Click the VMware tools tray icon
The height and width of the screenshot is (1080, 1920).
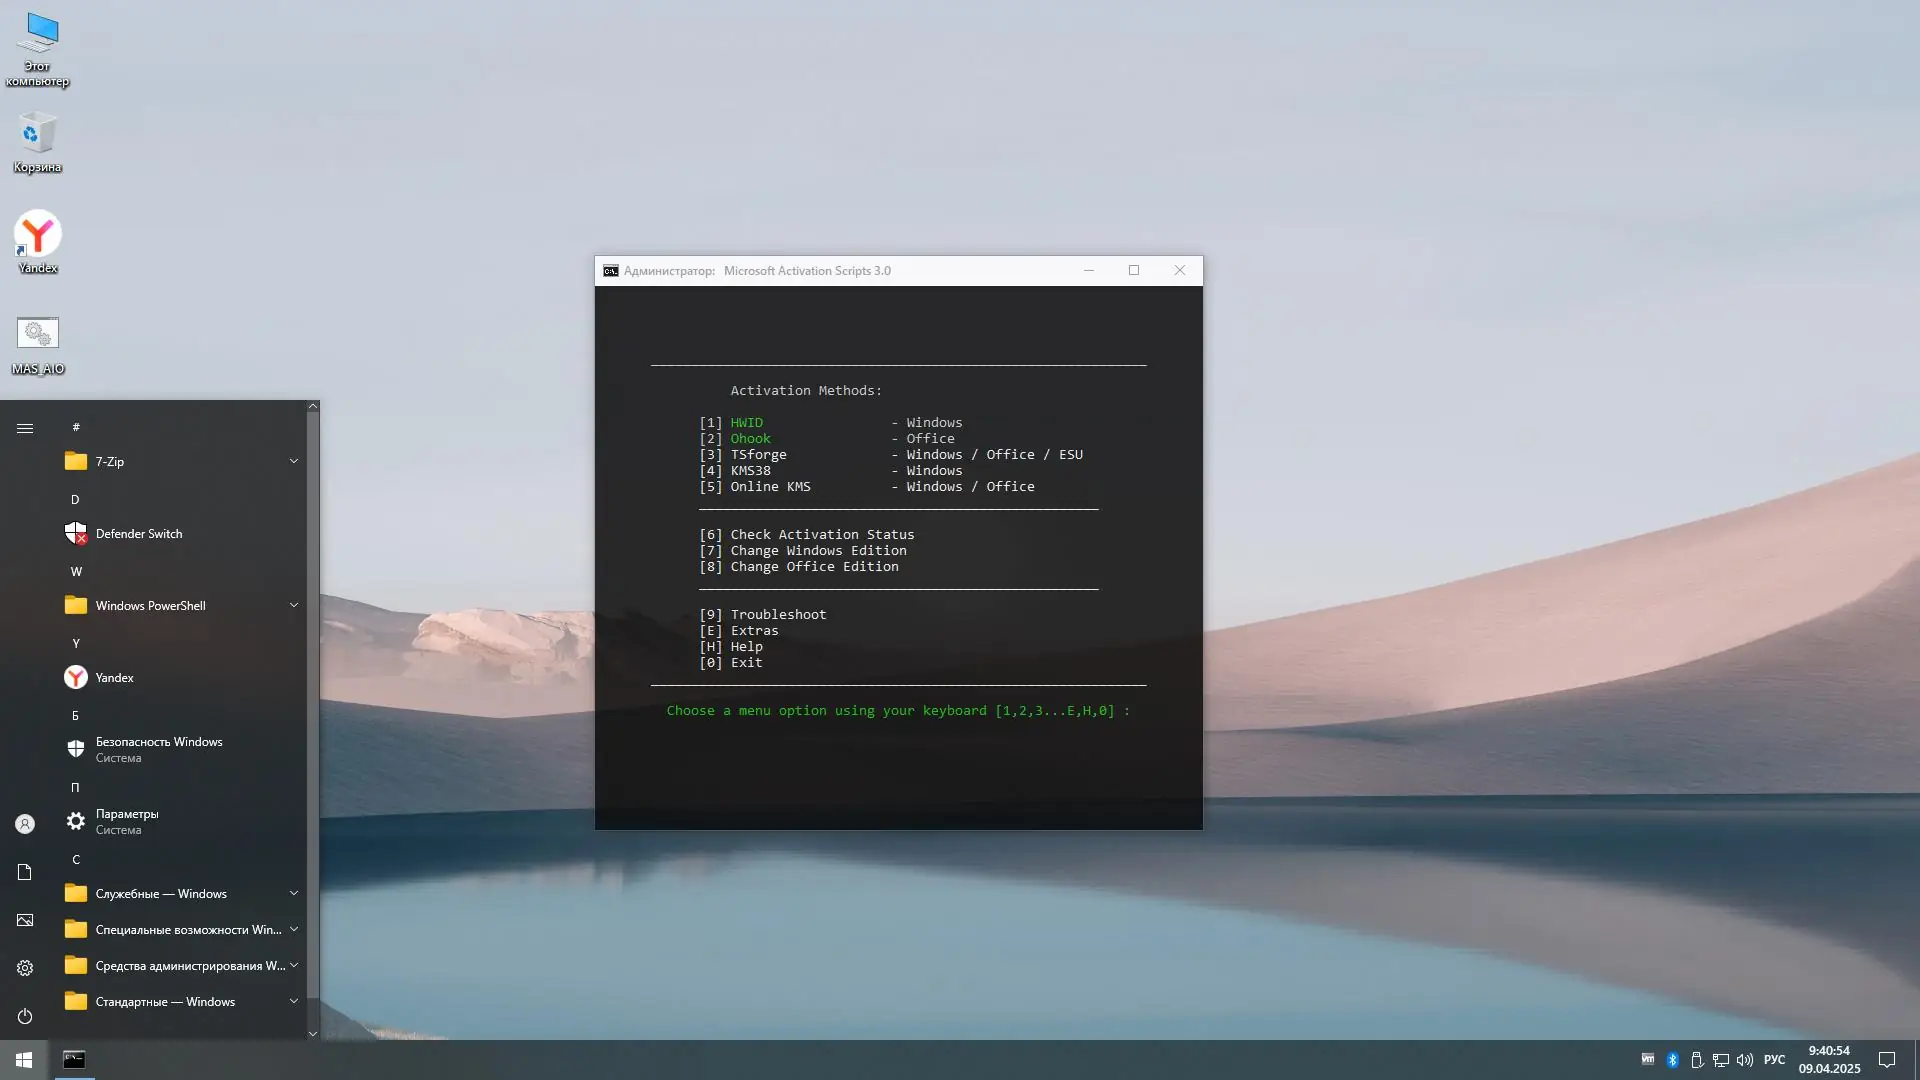click(1648, 1060)
